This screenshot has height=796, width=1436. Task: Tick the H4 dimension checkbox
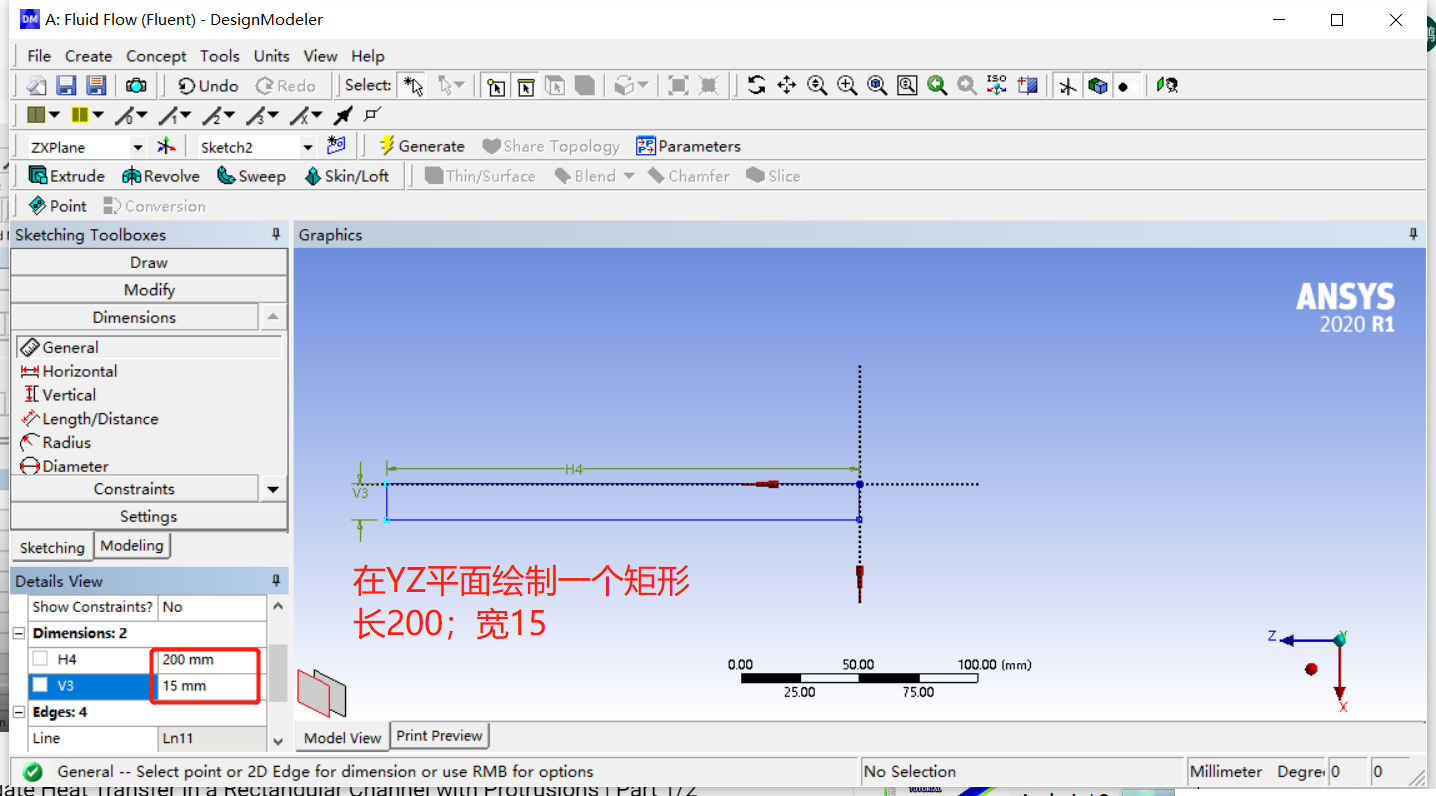coord(40,659)
